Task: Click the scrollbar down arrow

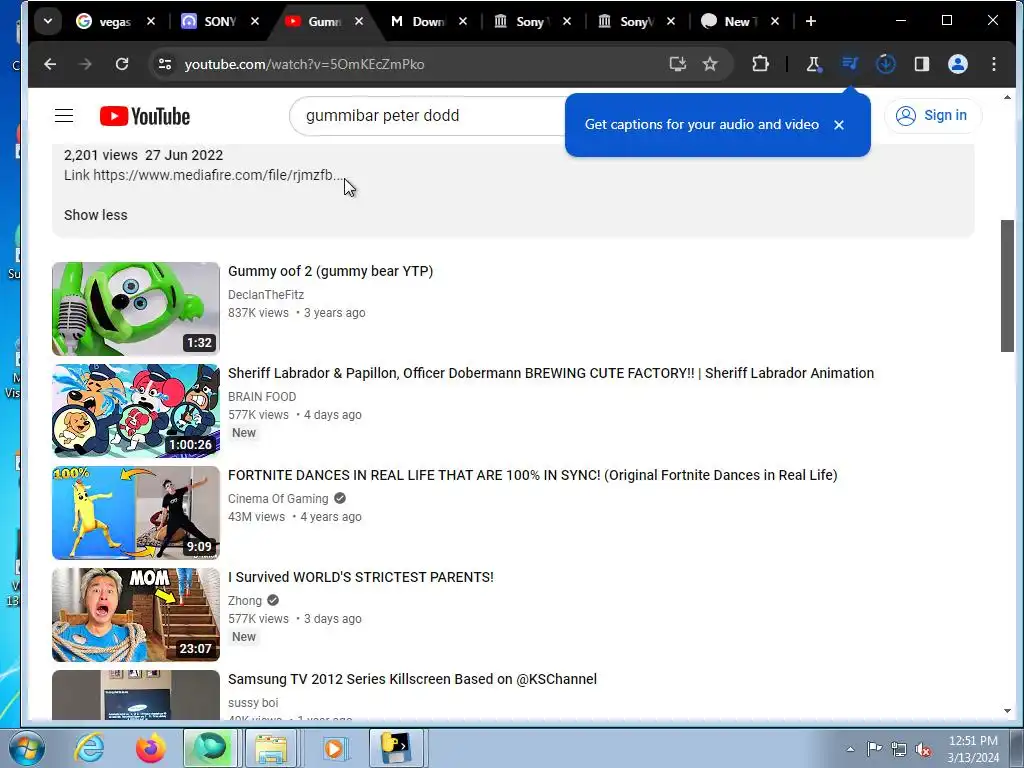Action: click(x=1007, y=711)
